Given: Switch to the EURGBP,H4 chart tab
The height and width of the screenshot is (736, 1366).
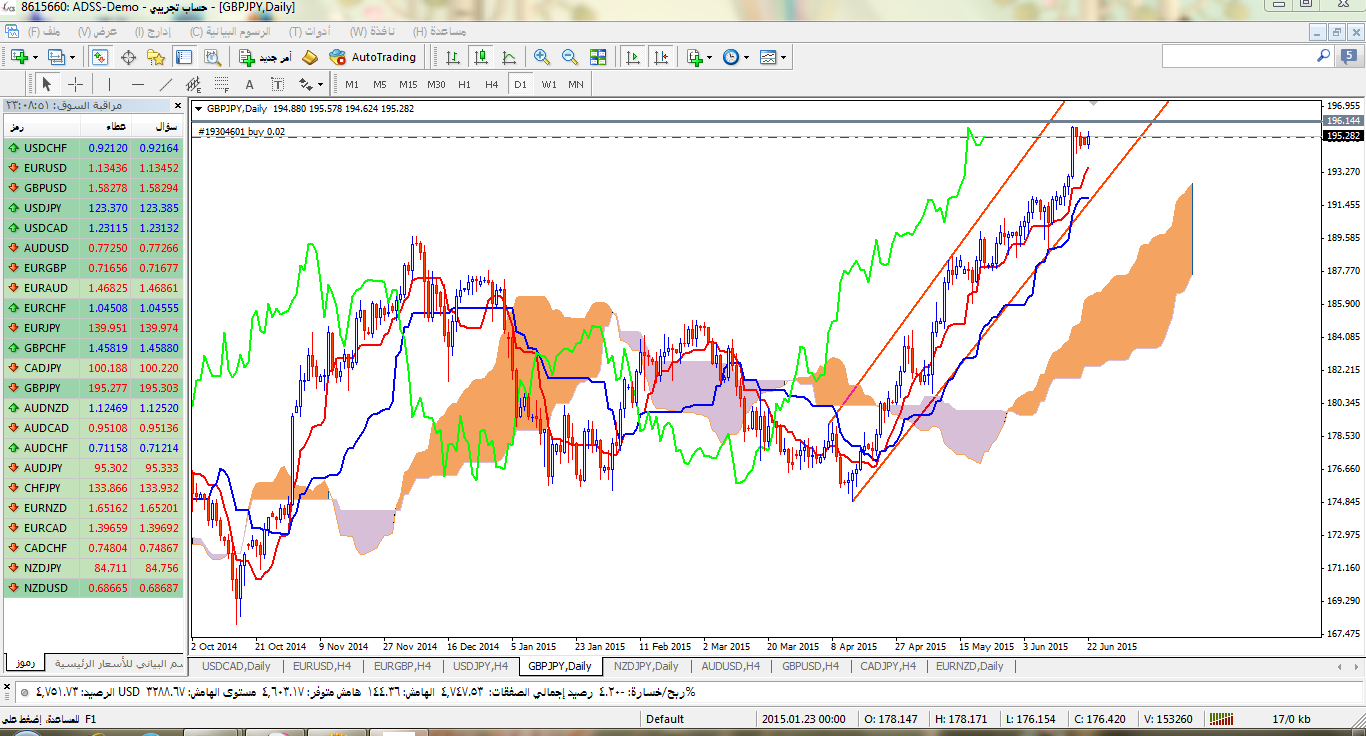Looking at the screenshot, I should pyautogui.click(x=402, y=666).
